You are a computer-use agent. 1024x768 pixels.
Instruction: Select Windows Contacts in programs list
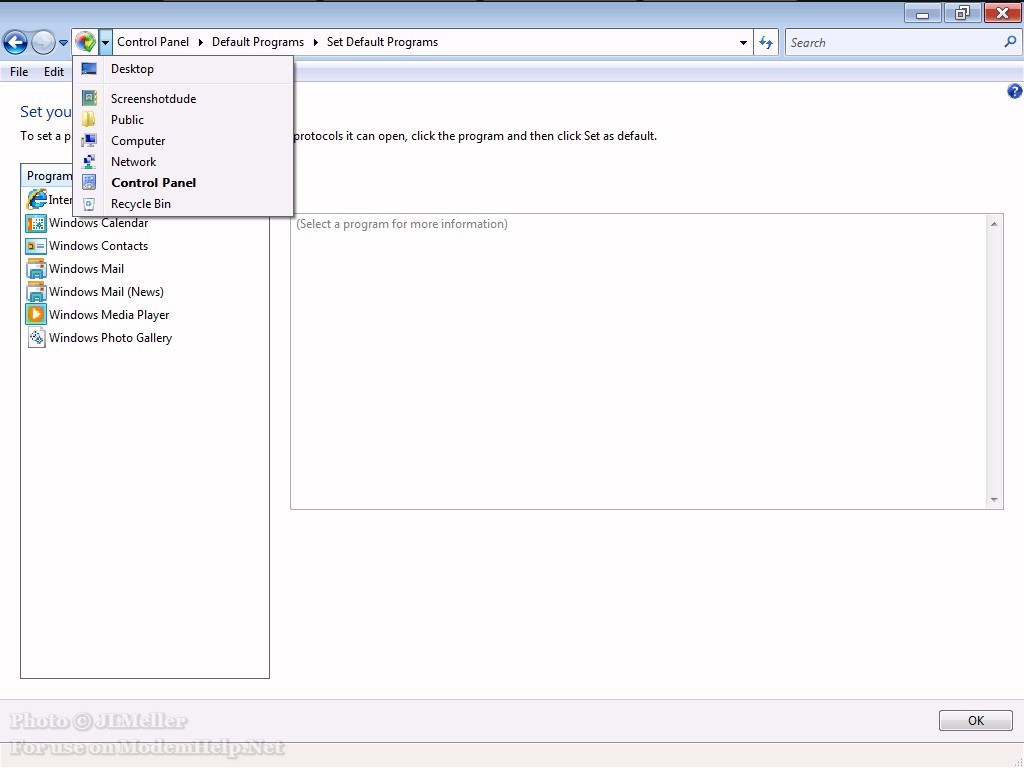[99, 246]
